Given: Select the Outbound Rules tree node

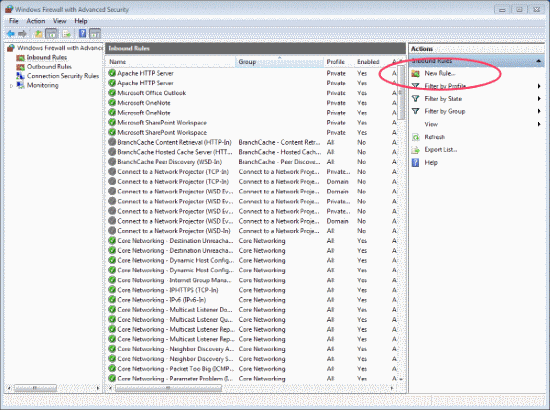Looking at the screenshot, I should [49, 67].
